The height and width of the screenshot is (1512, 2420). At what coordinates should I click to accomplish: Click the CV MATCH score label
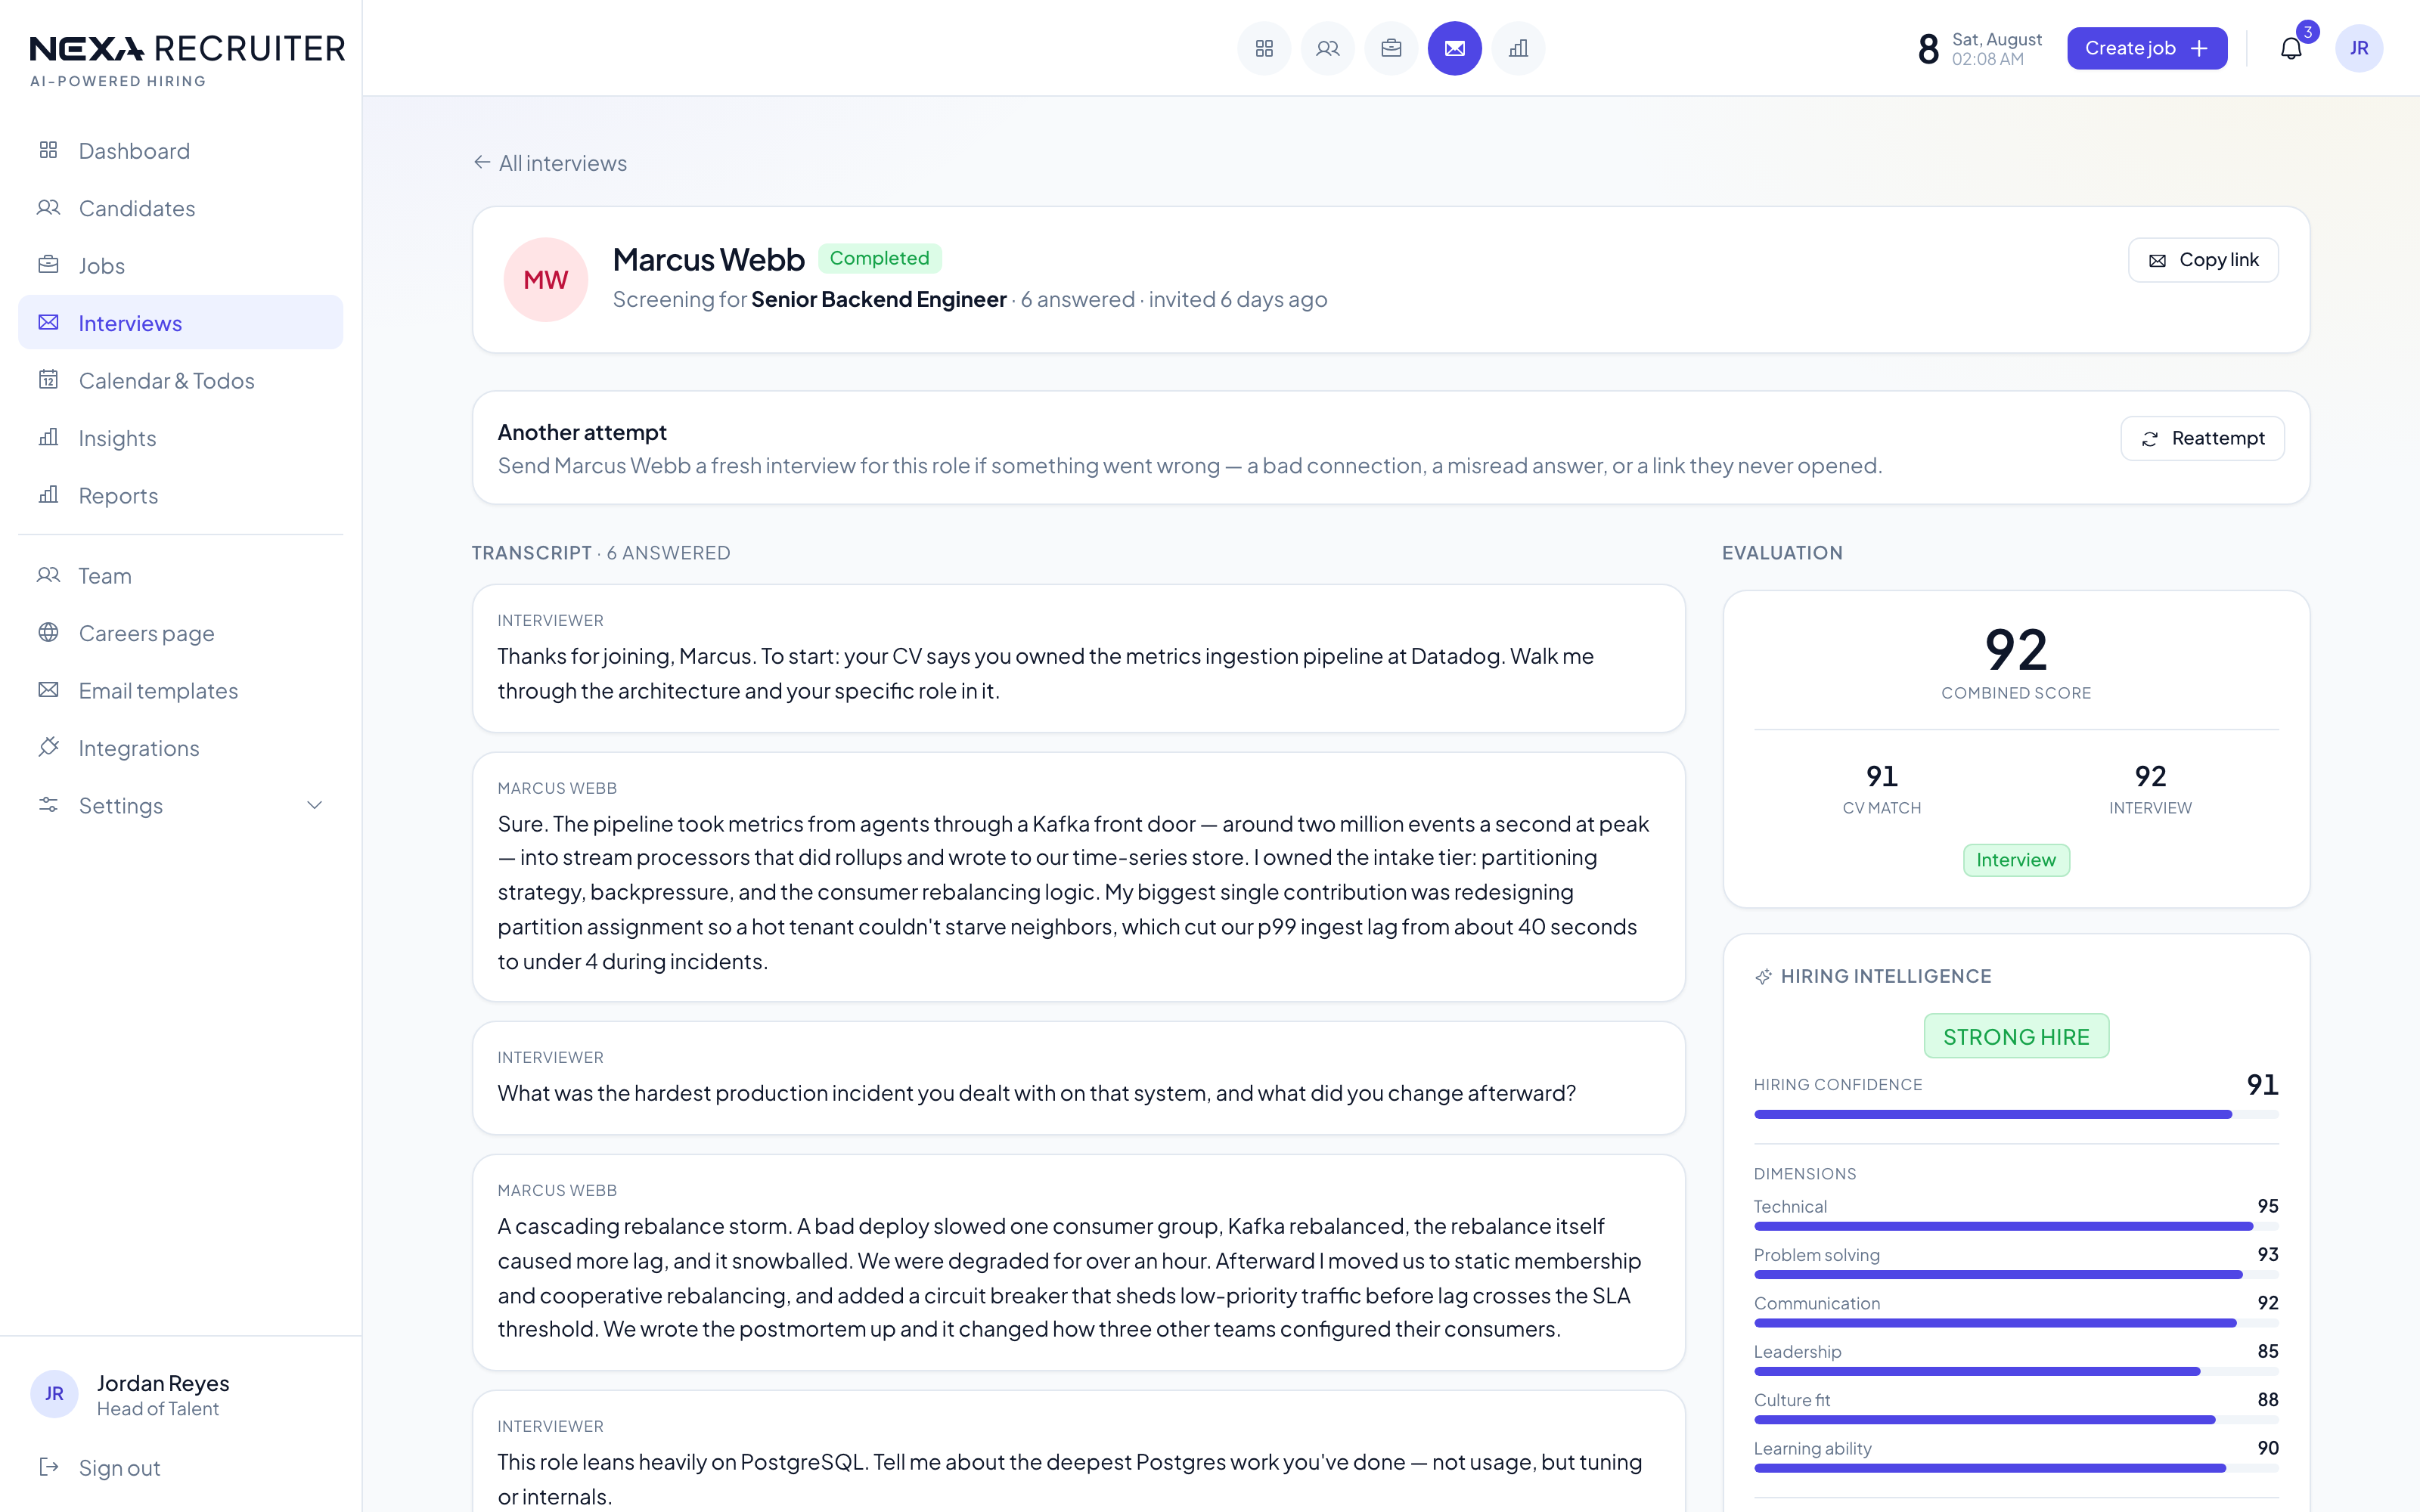[1881, 808]
